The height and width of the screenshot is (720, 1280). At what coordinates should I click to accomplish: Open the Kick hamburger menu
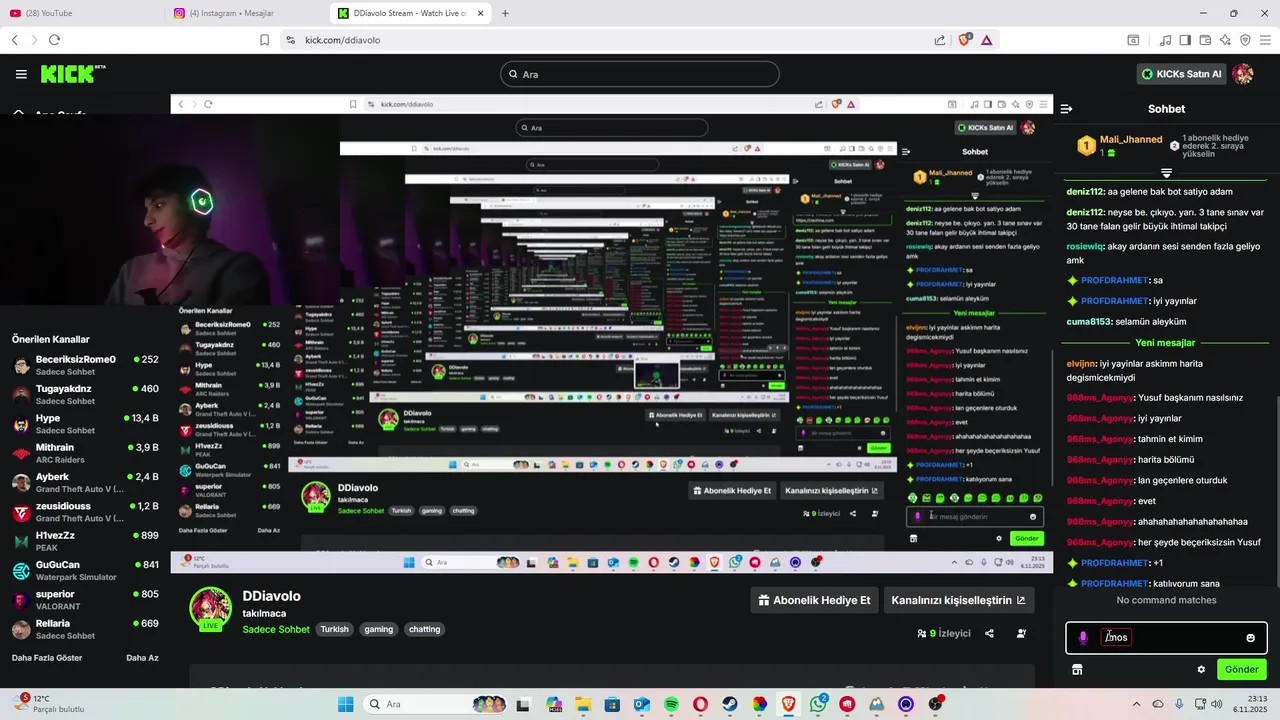click(21, 74)
